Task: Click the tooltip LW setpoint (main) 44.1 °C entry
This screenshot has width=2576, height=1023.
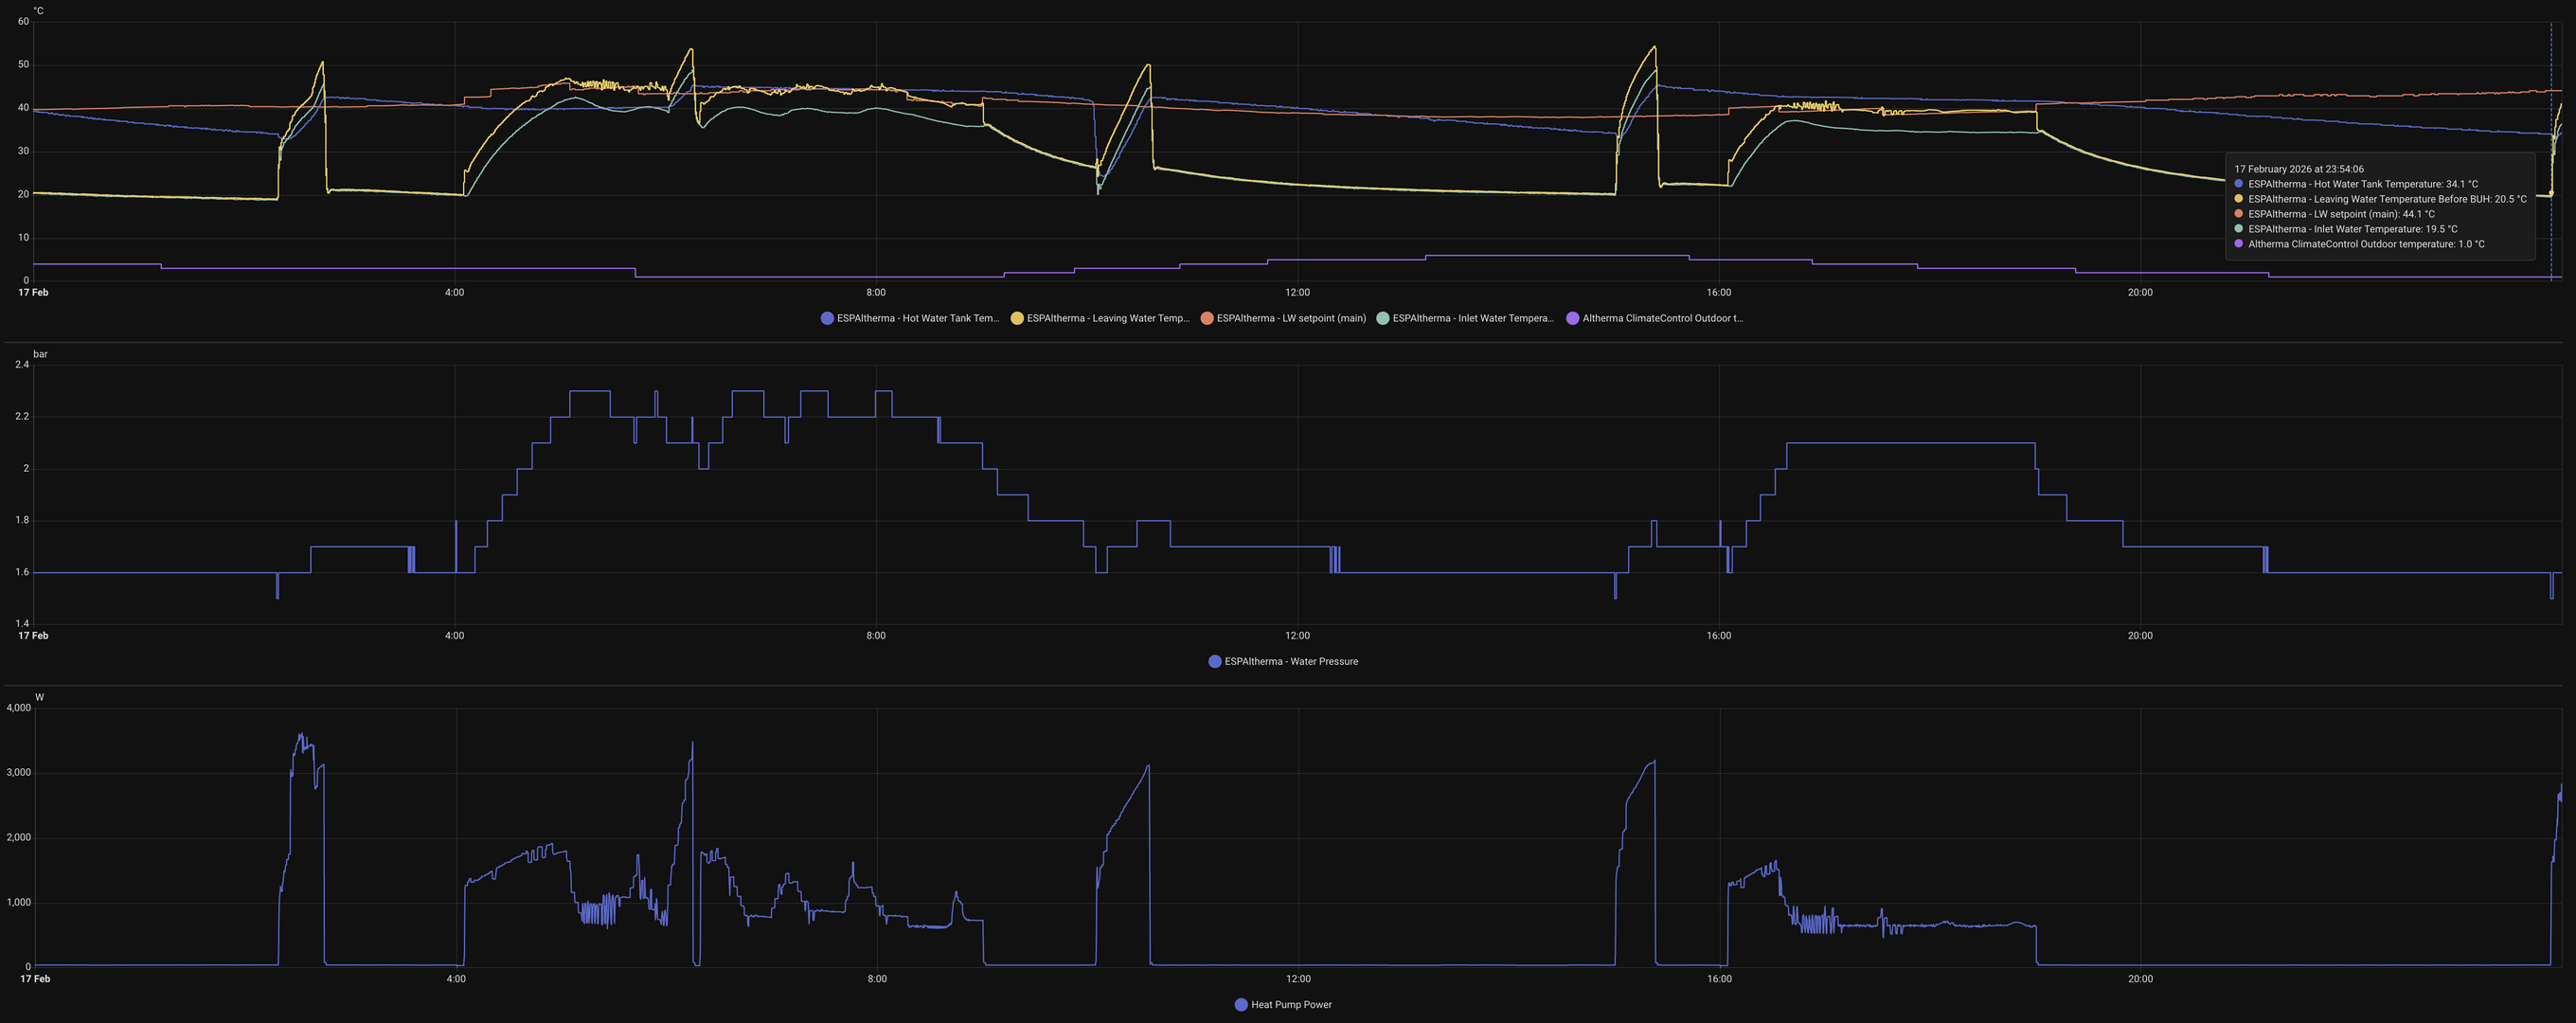Action: 2342,214
